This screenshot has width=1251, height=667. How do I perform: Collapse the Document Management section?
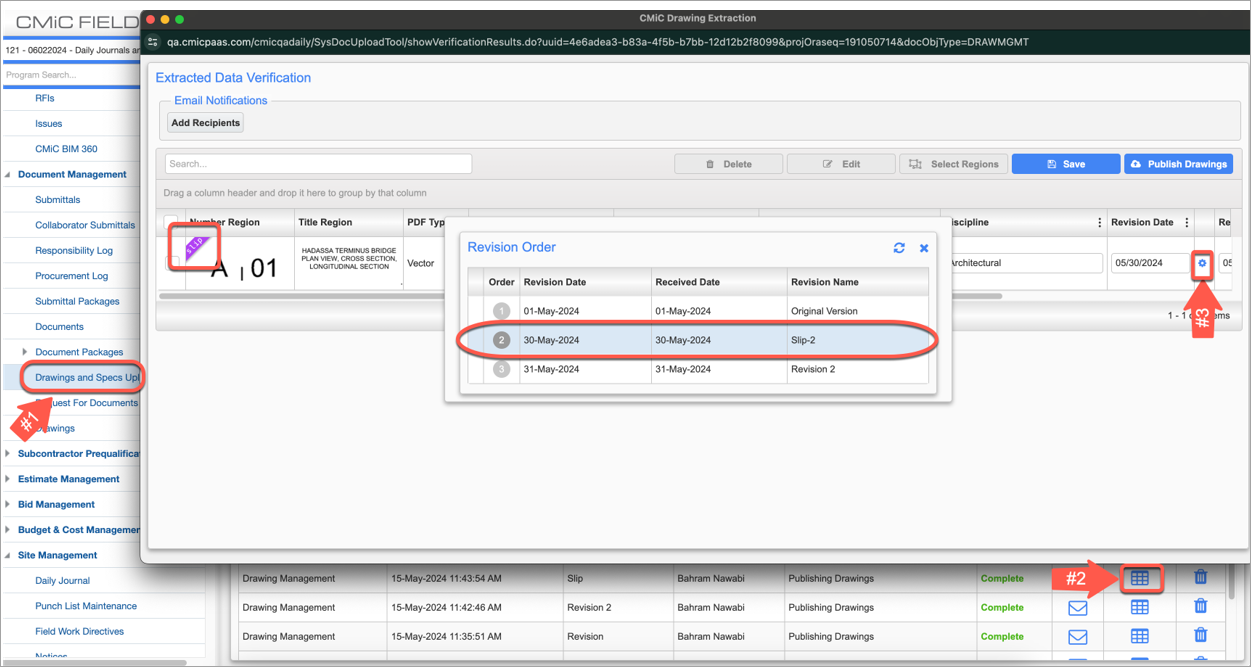8,175
